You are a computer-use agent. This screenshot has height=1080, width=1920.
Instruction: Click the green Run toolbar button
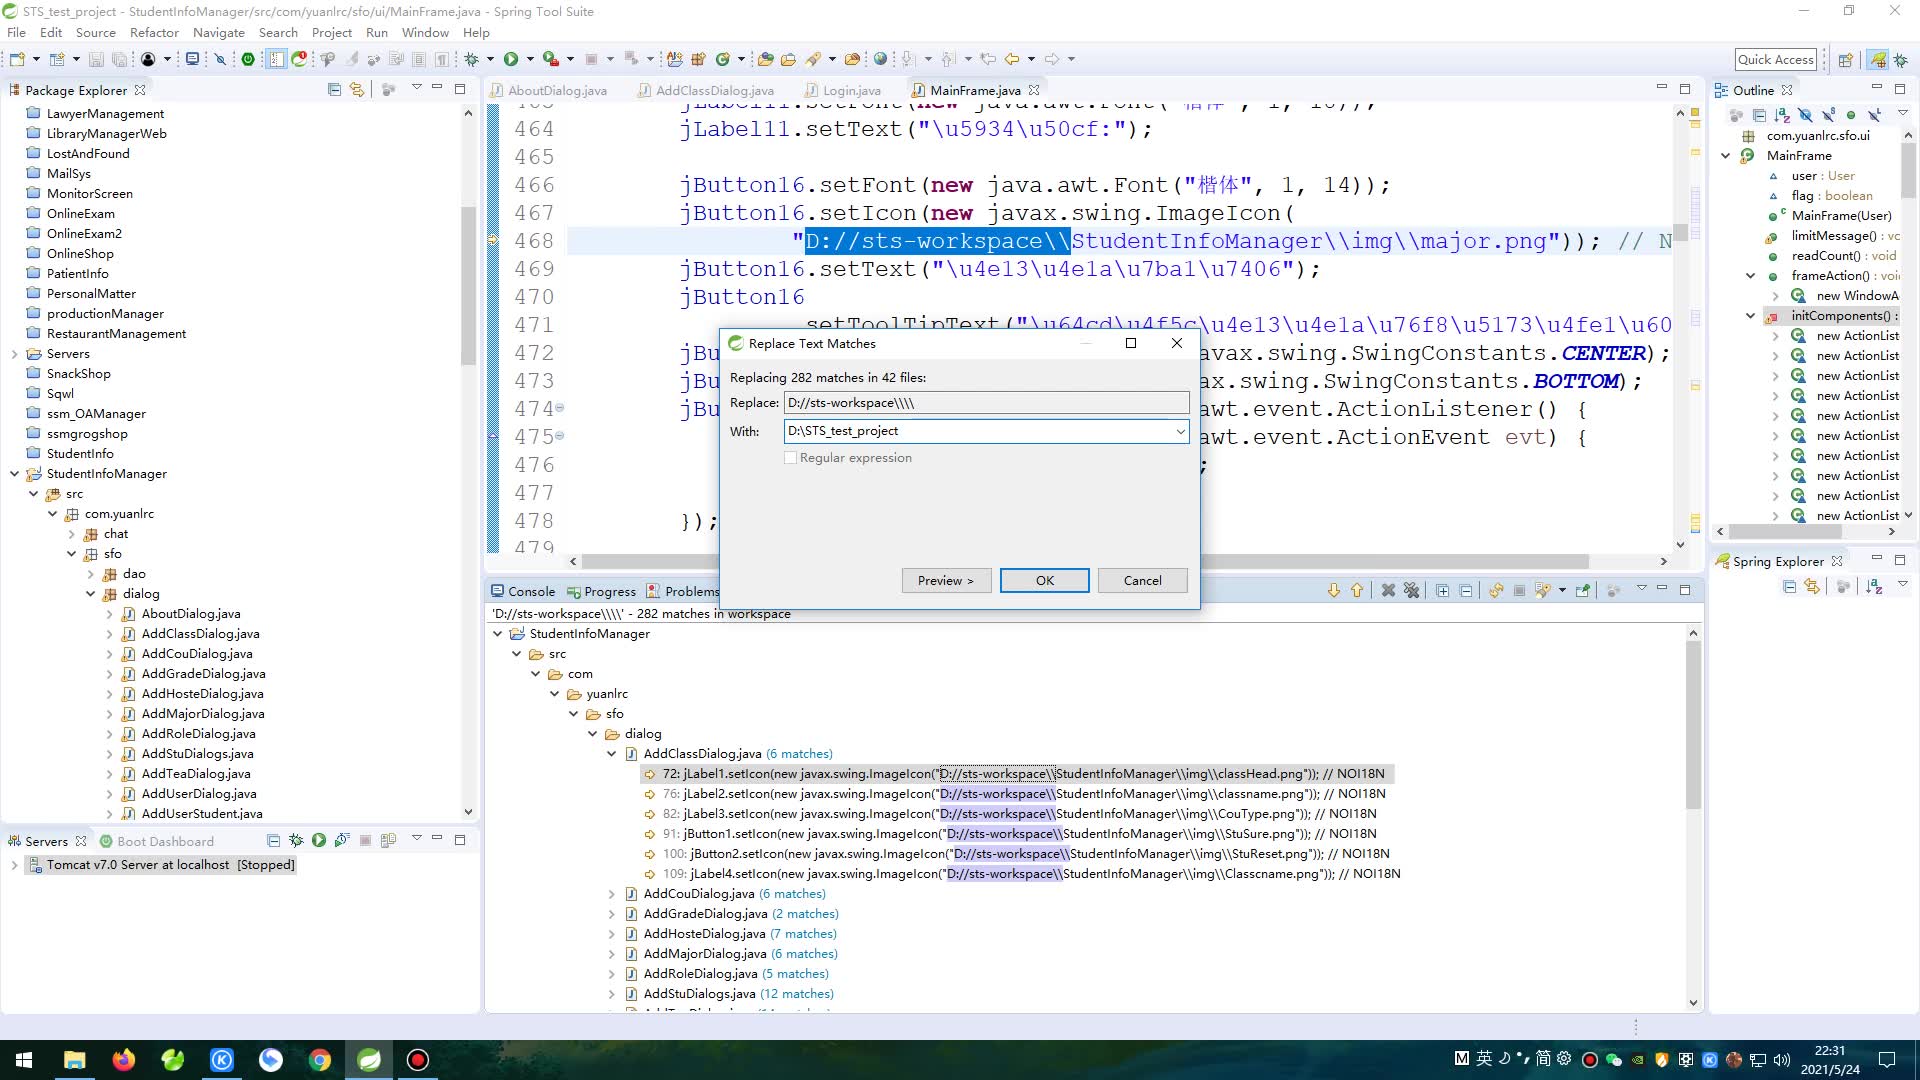511,59
